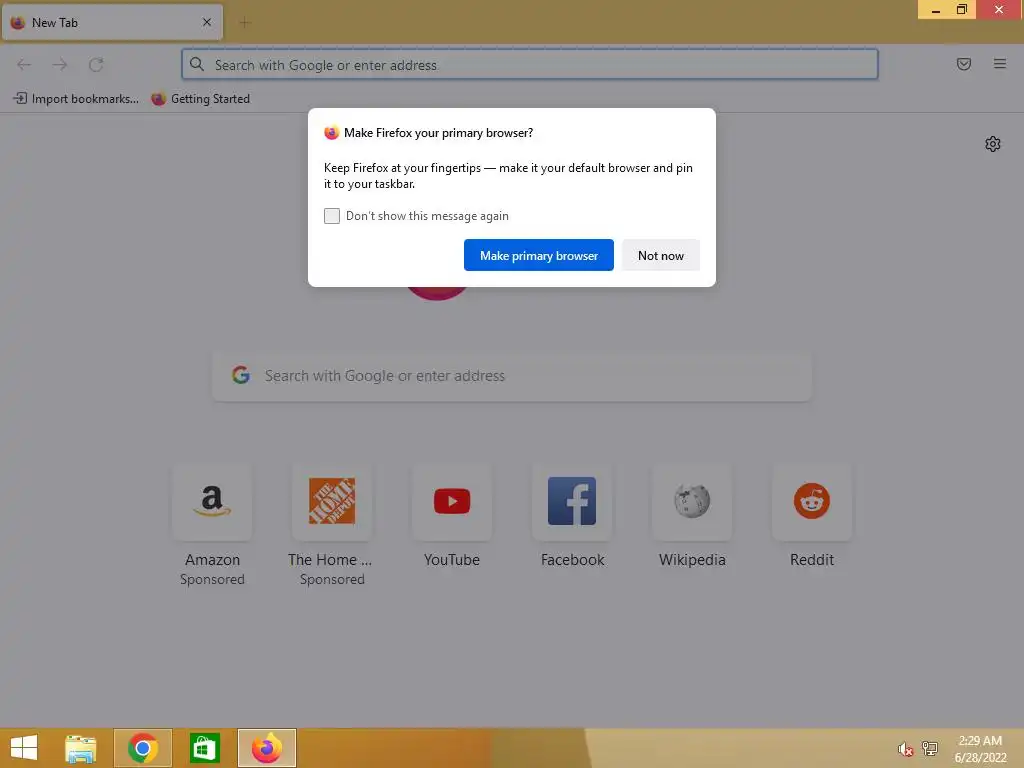Screen dimensions: 1024x768
Task: Click the Make primary browser button
Action: tap(539, 255)
